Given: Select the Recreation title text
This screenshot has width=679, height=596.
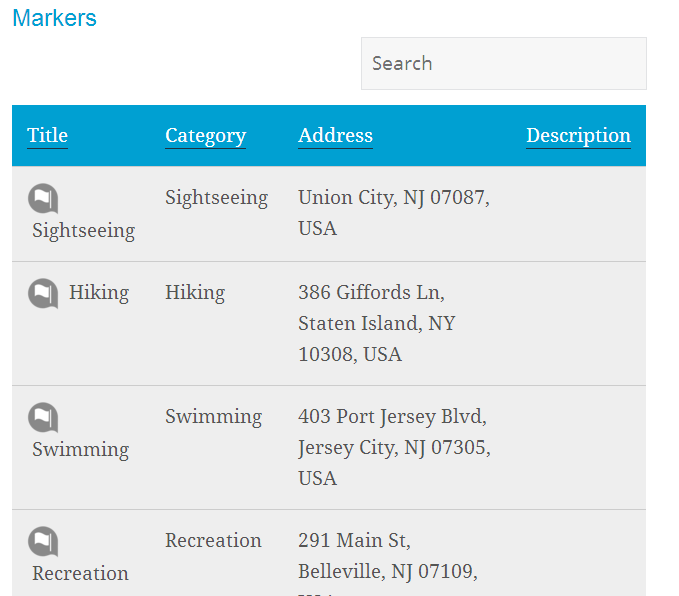Looking at the screenshot, I should point(81,573).
